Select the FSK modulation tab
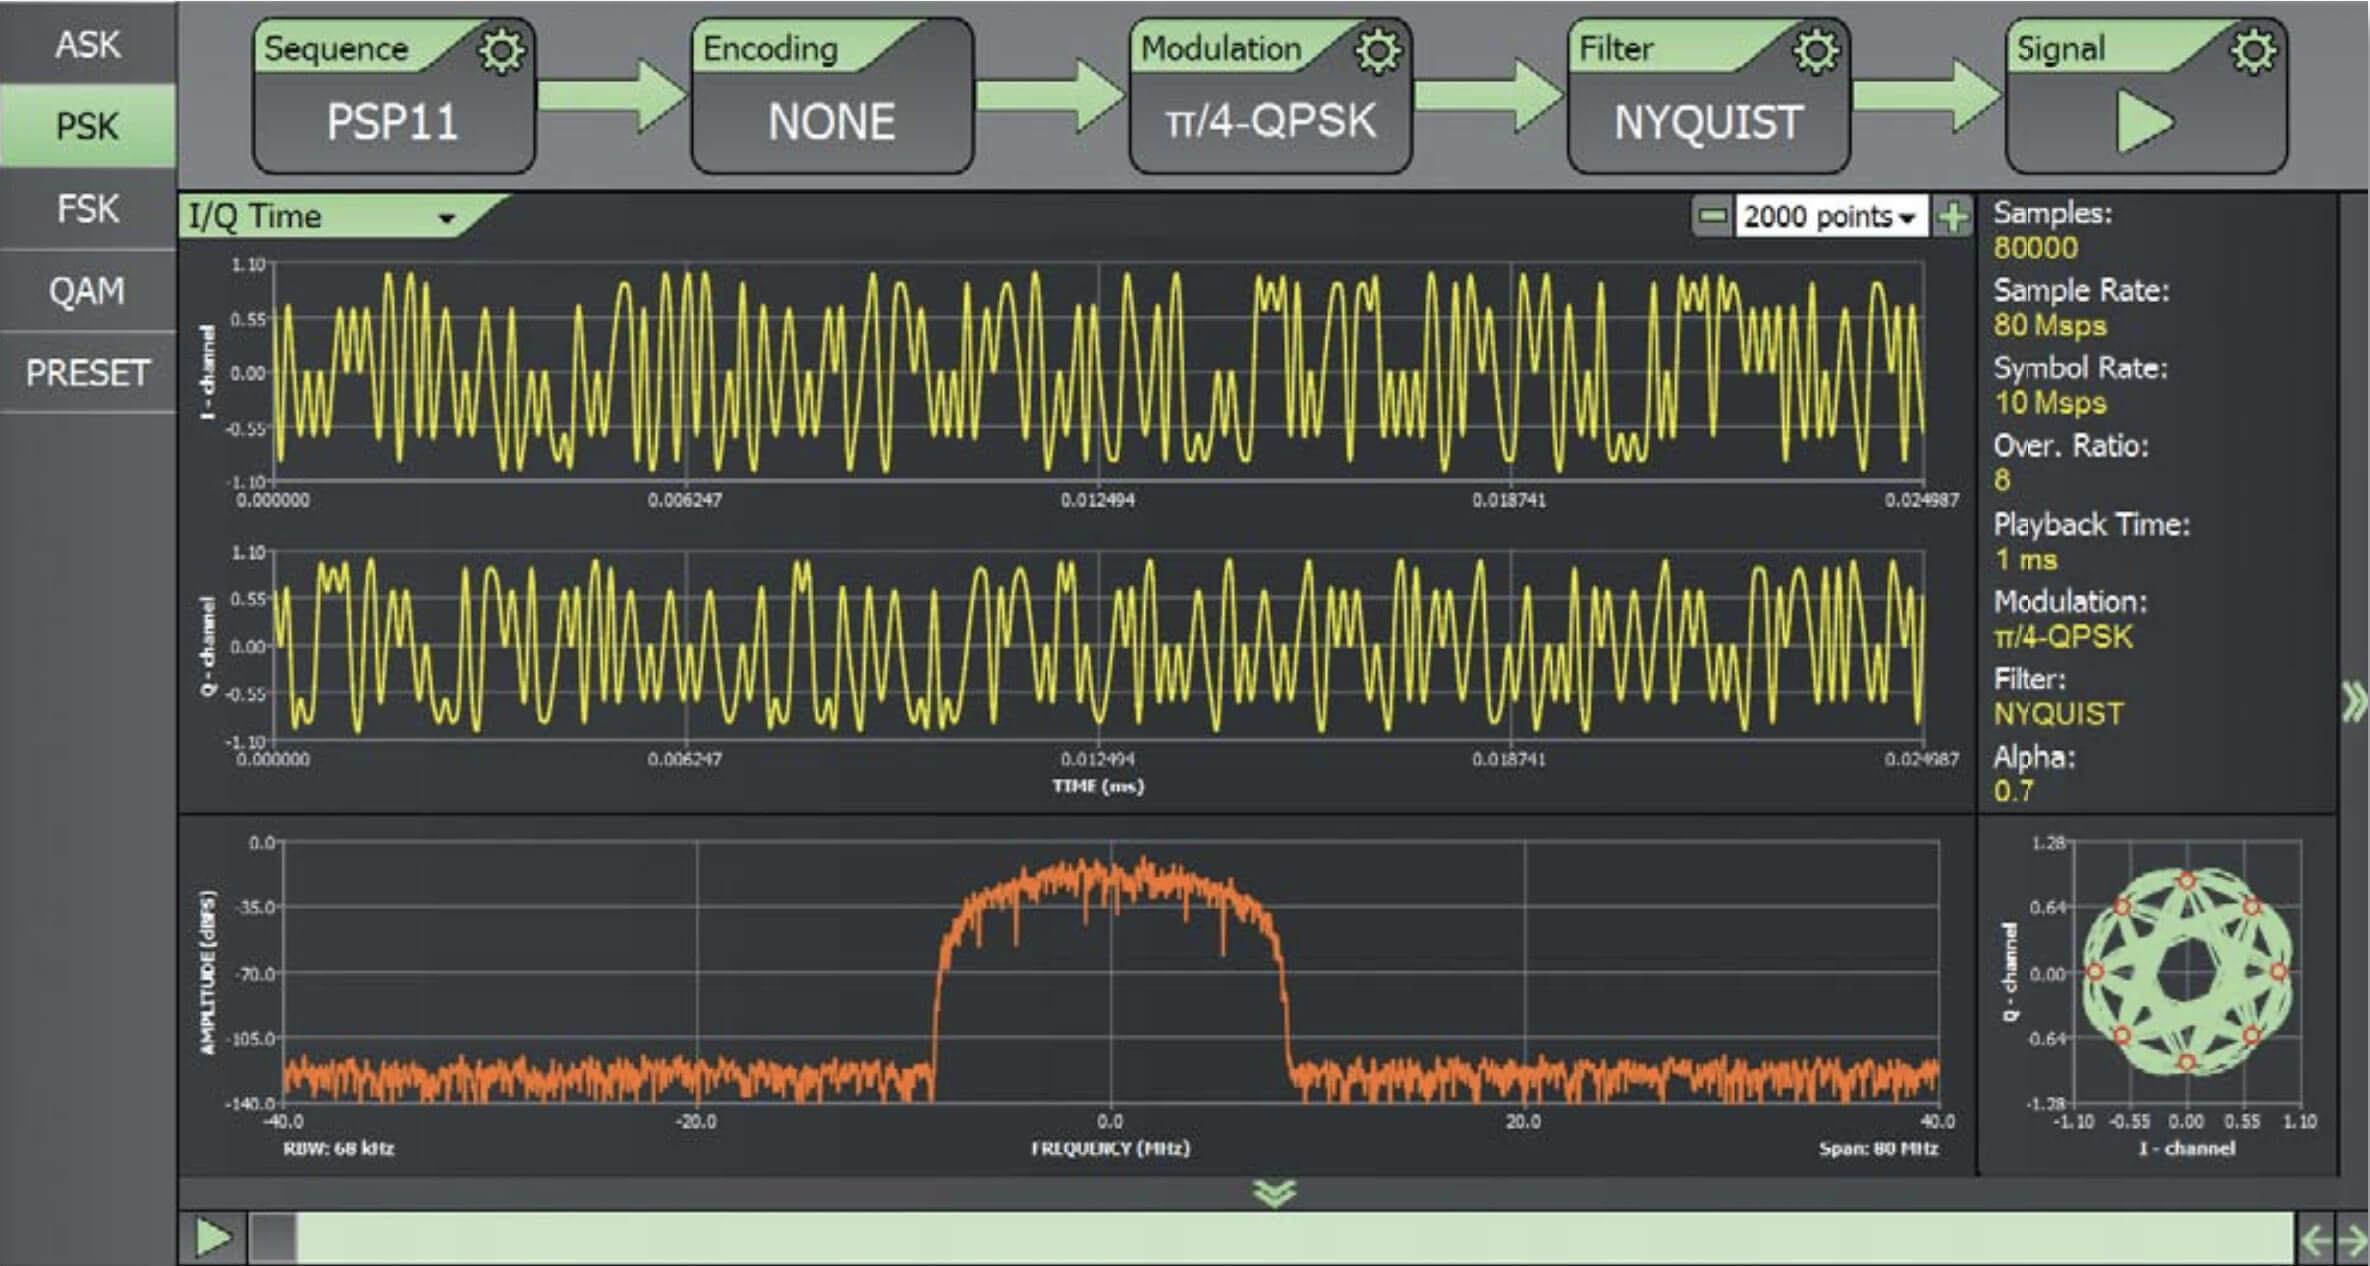 pos(88,209)
